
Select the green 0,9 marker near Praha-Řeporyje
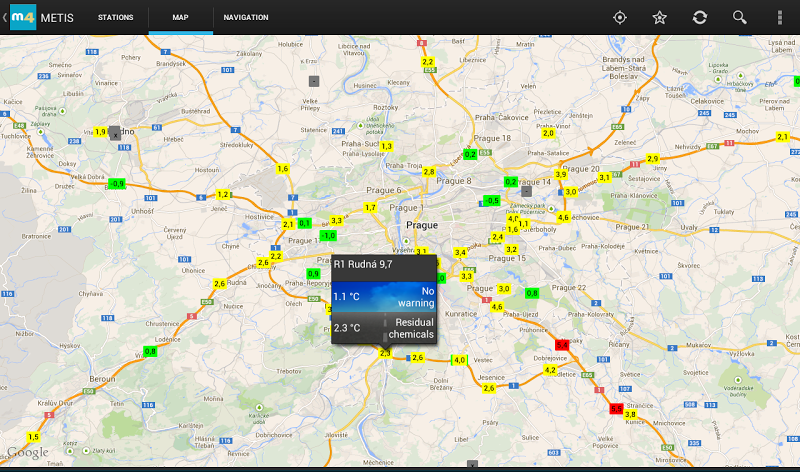(313, 274)
